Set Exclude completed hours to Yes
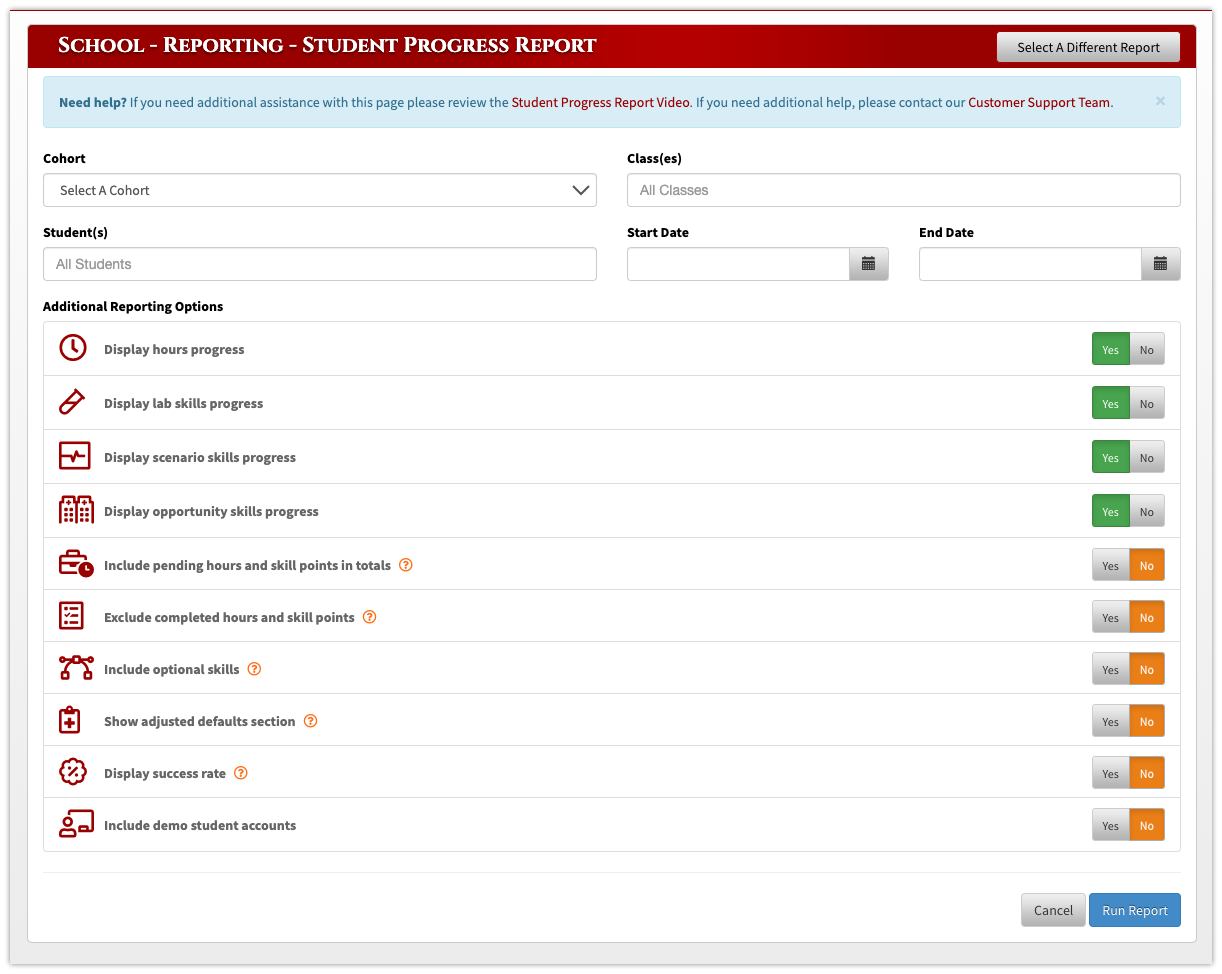 [x=1111, y=618]
